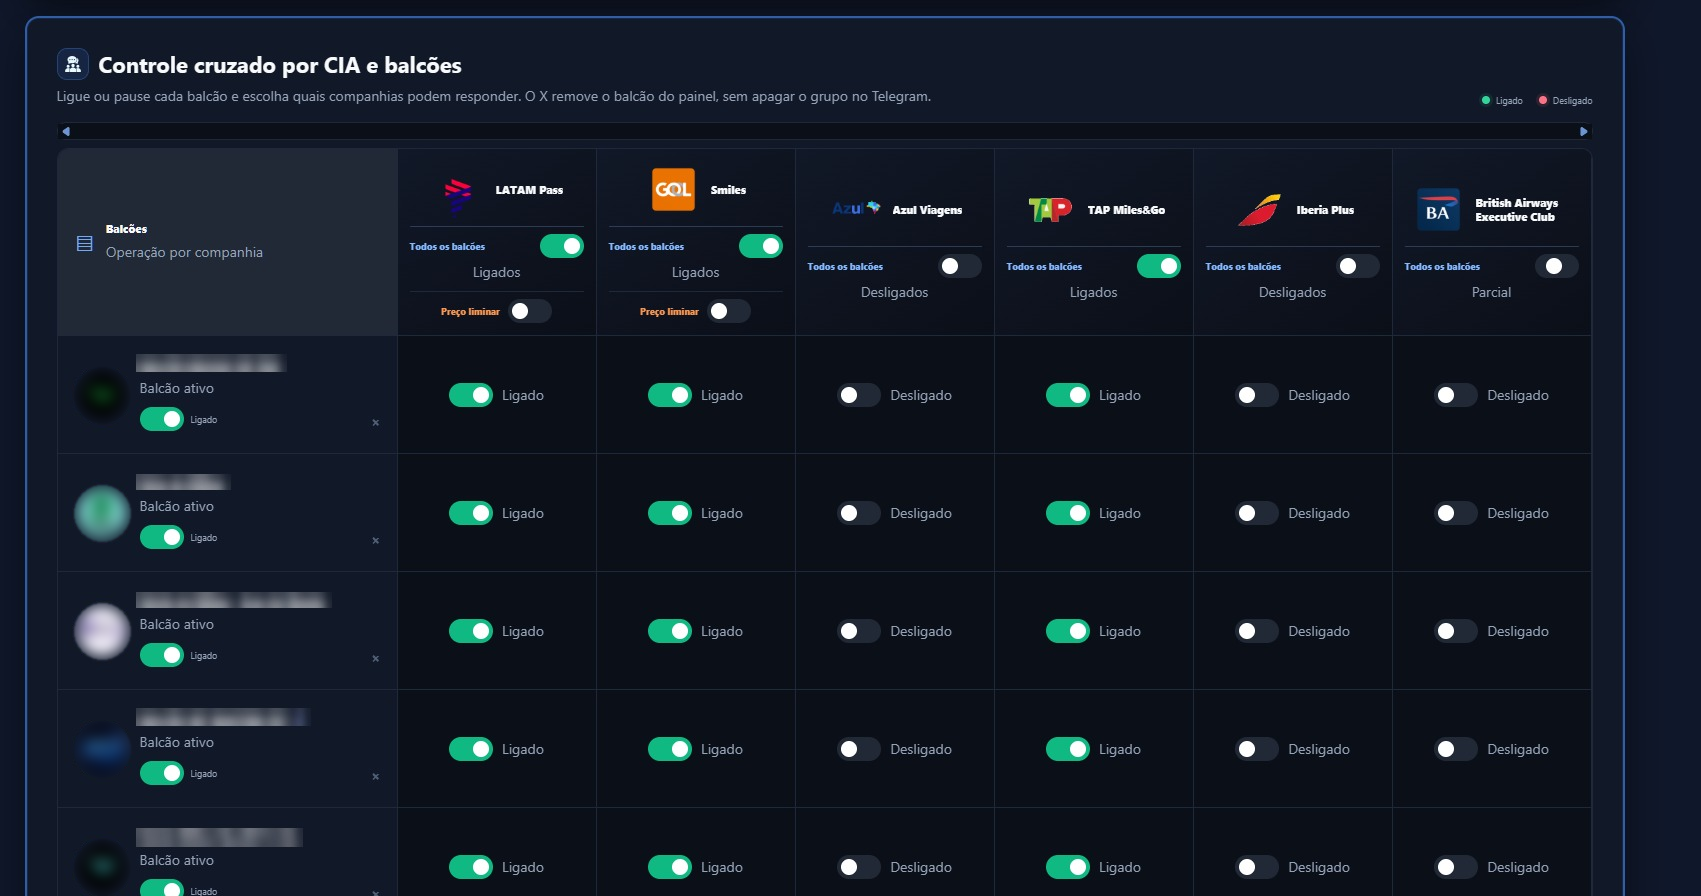
Task: Enable Todos os balcões for Azul Viagens
Action: [960, 266]
